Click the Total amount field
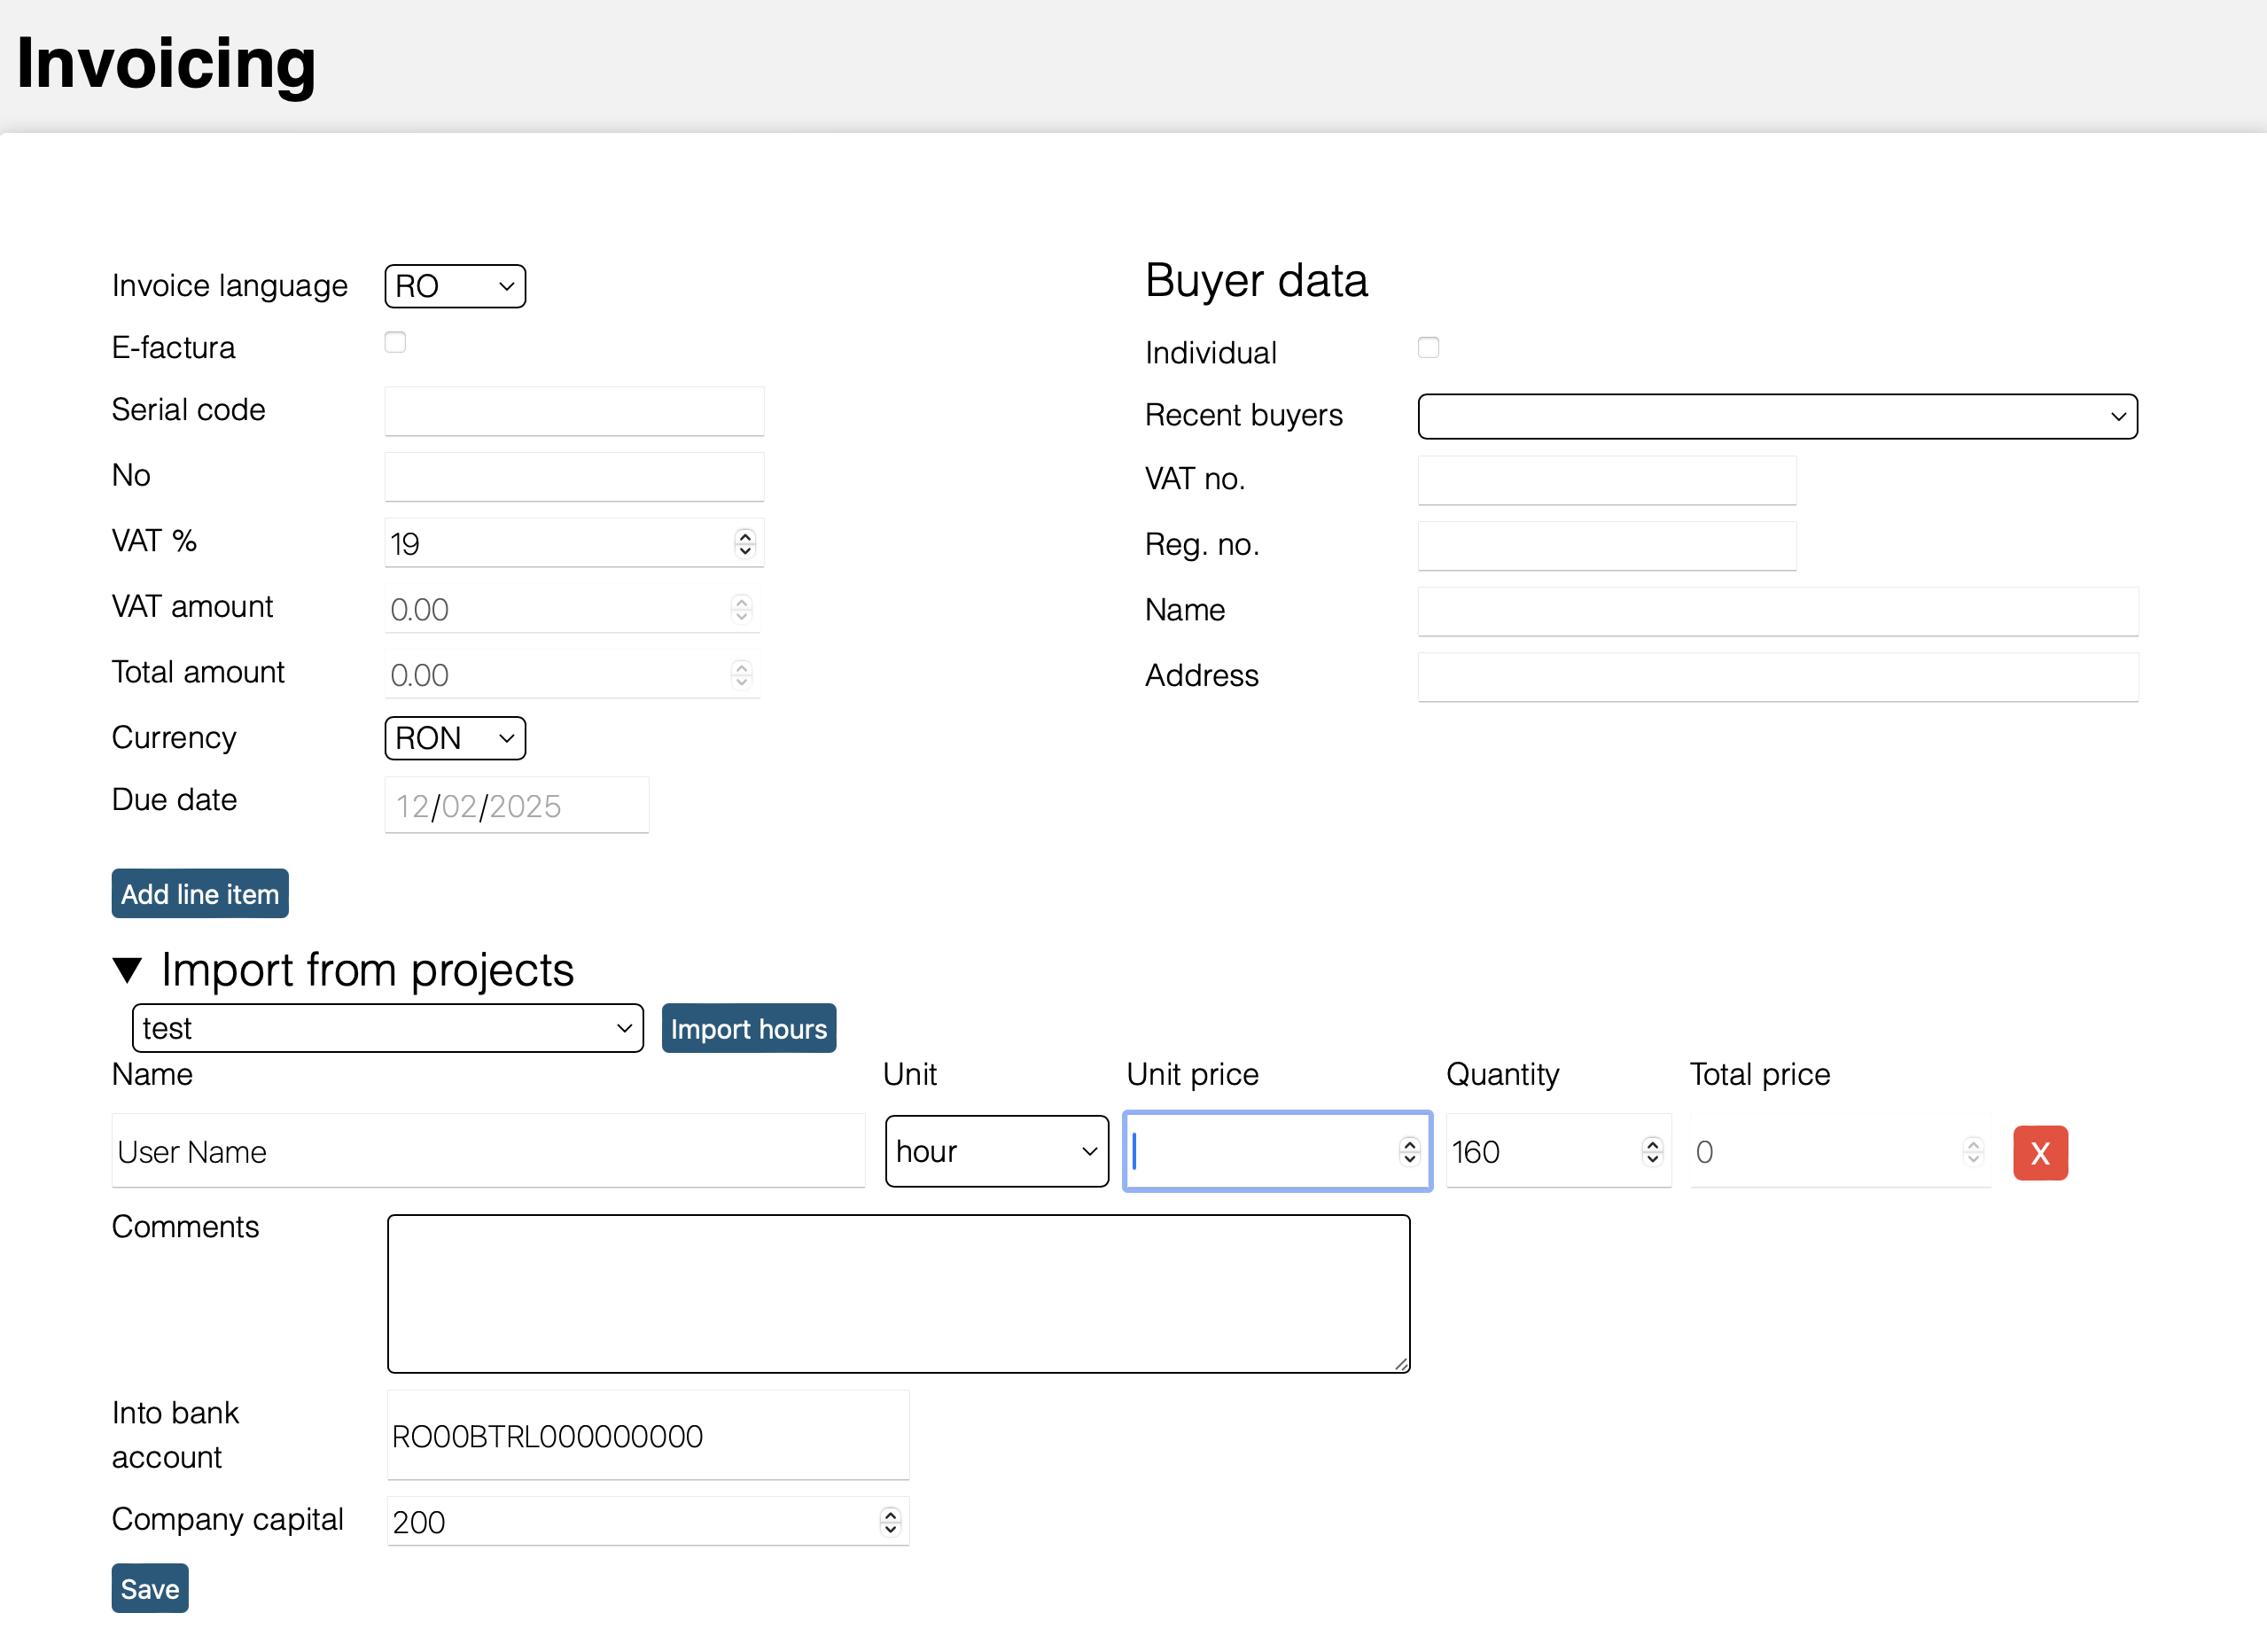Viewport: 2267px width, 1652px height. (572, 674)
